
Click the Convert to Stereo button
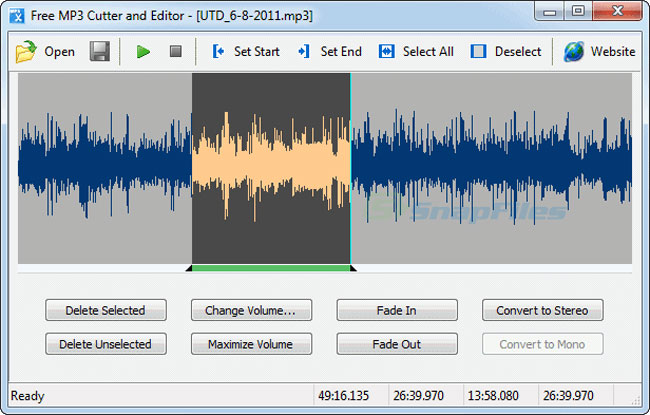(x=542, y=310)
